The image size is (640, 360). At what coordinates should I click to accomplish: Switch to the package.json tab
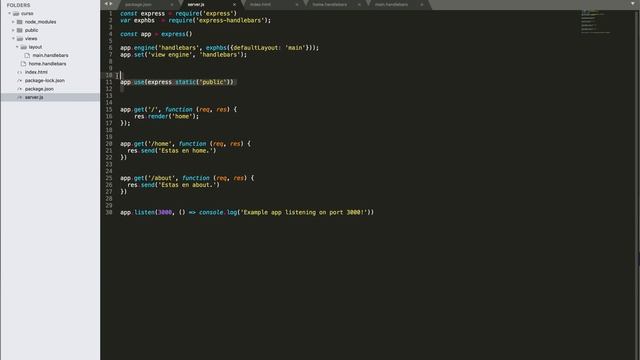click(x=138, y=4)
